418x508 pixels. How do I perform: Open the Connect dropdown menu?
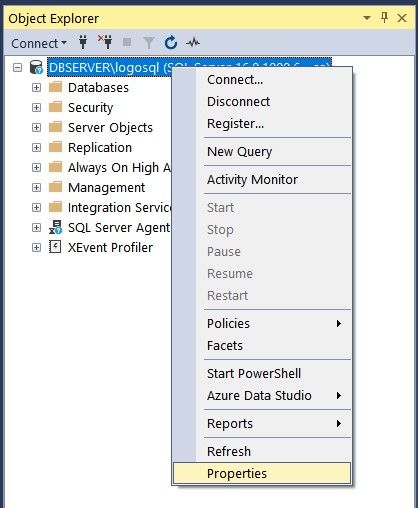coord(39,43)
